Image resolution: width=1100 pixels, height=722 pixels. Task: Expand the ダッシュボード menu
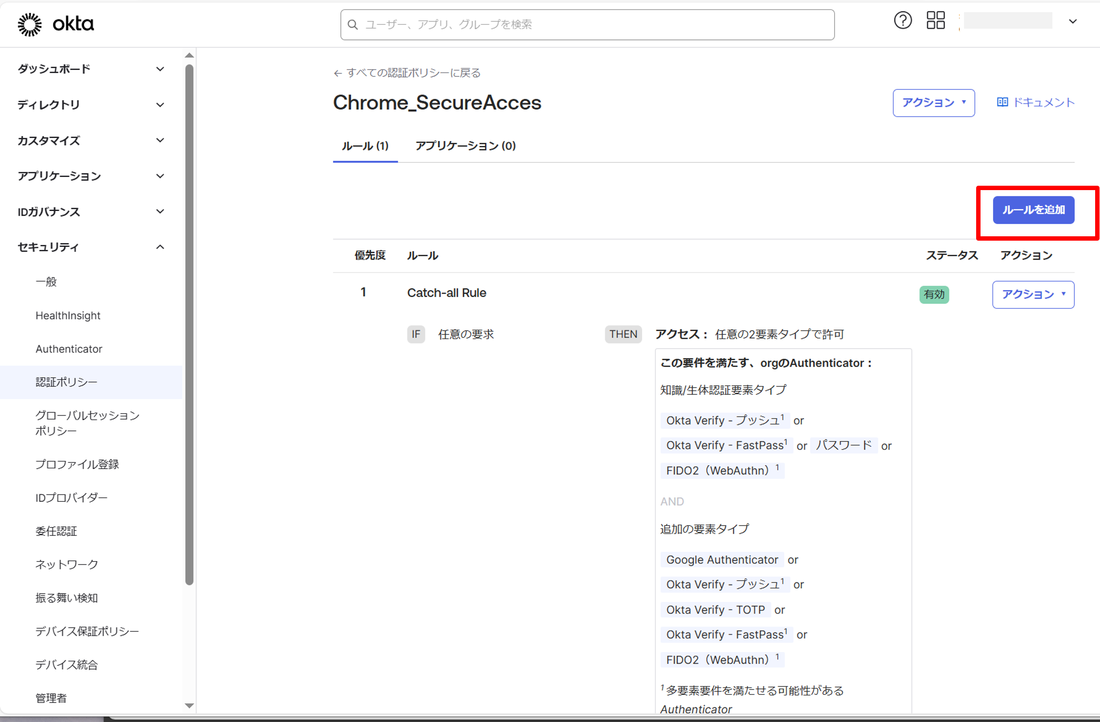91,69
